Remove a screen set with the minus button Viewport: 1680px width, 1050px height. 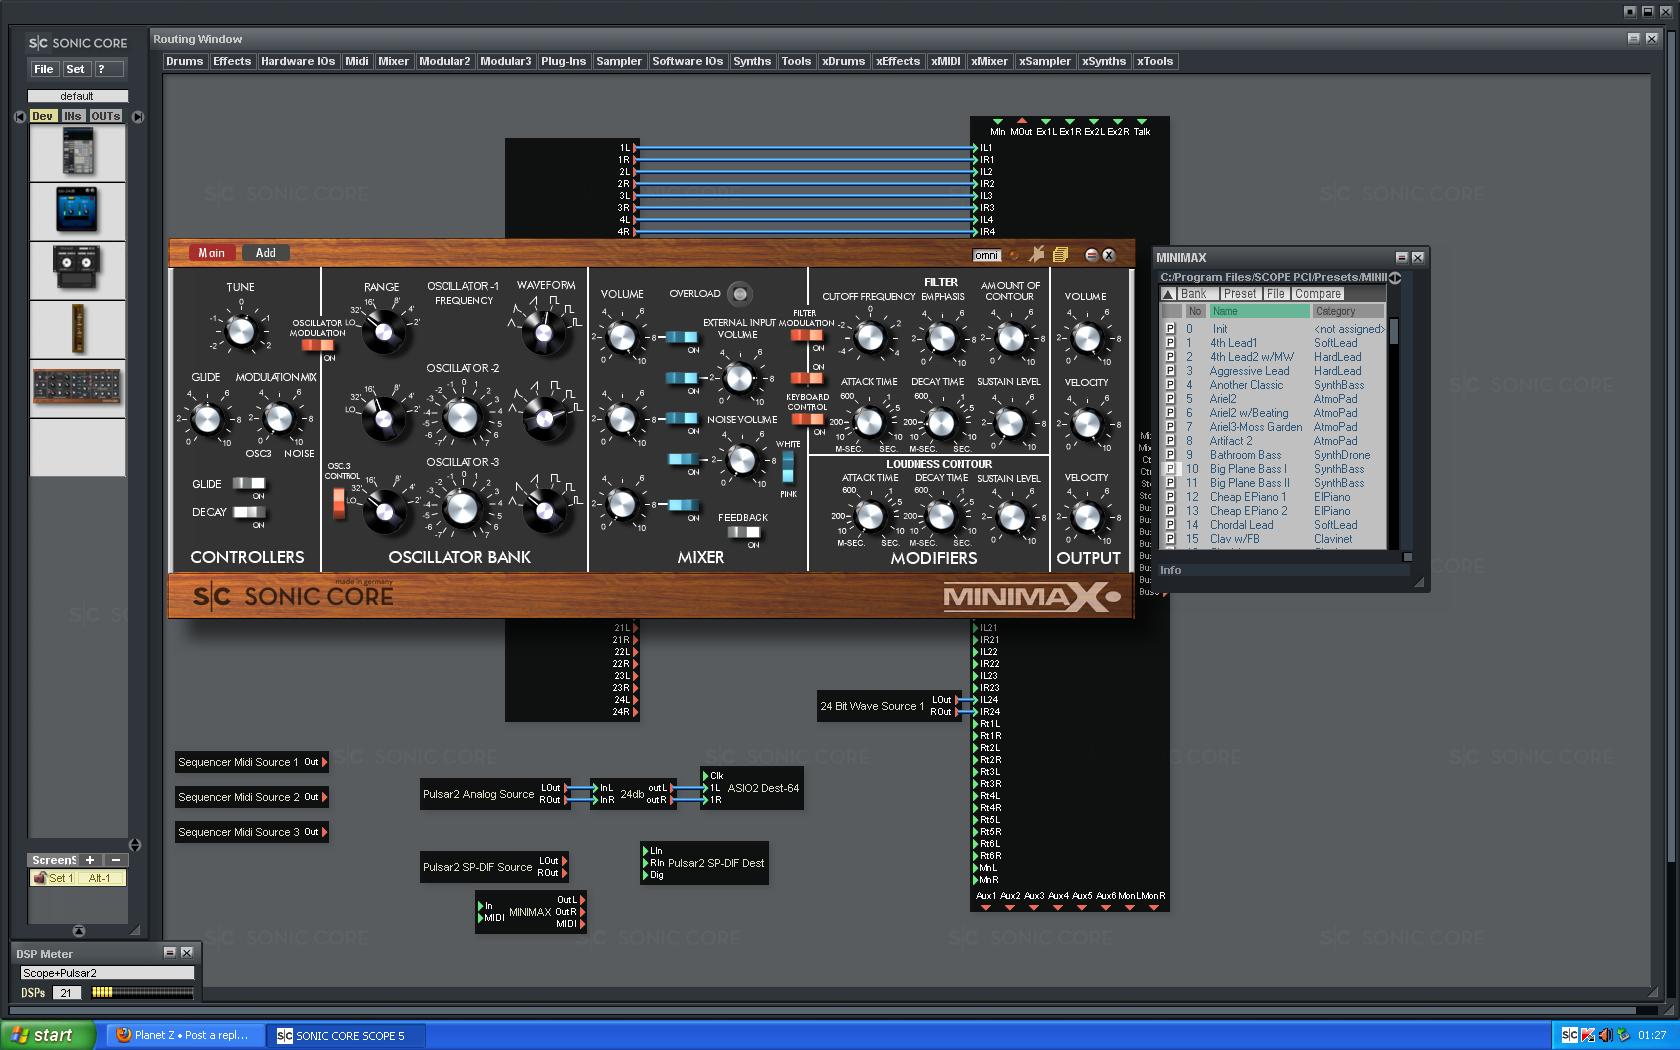coord(116,860)
